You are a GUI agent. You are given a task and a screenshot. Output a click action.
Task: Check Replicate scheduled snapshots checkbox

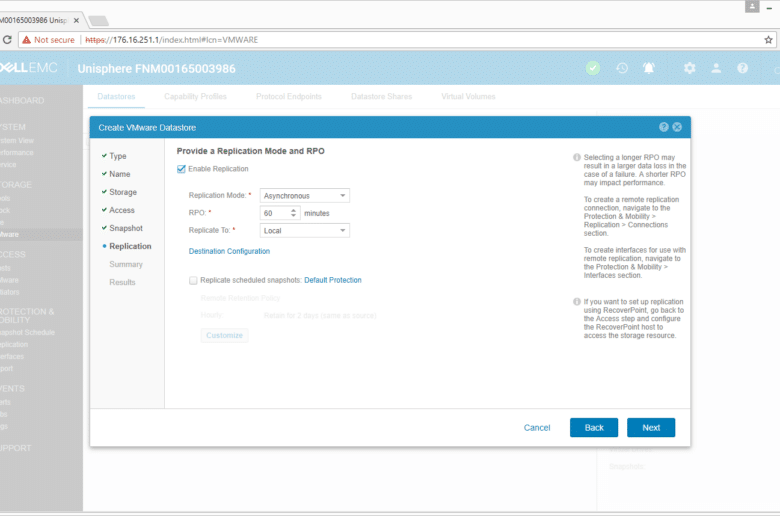(193, 280)
